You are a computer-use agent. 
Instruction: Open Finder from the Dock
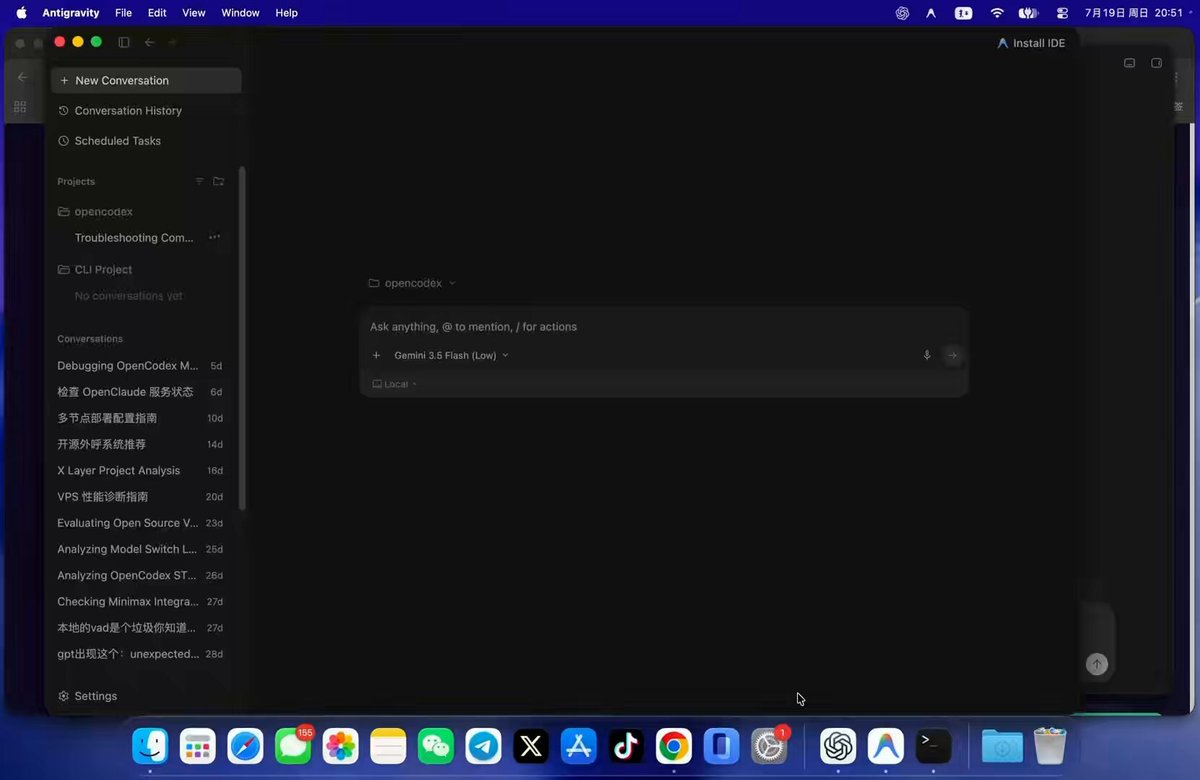click(x=151, y=746)
